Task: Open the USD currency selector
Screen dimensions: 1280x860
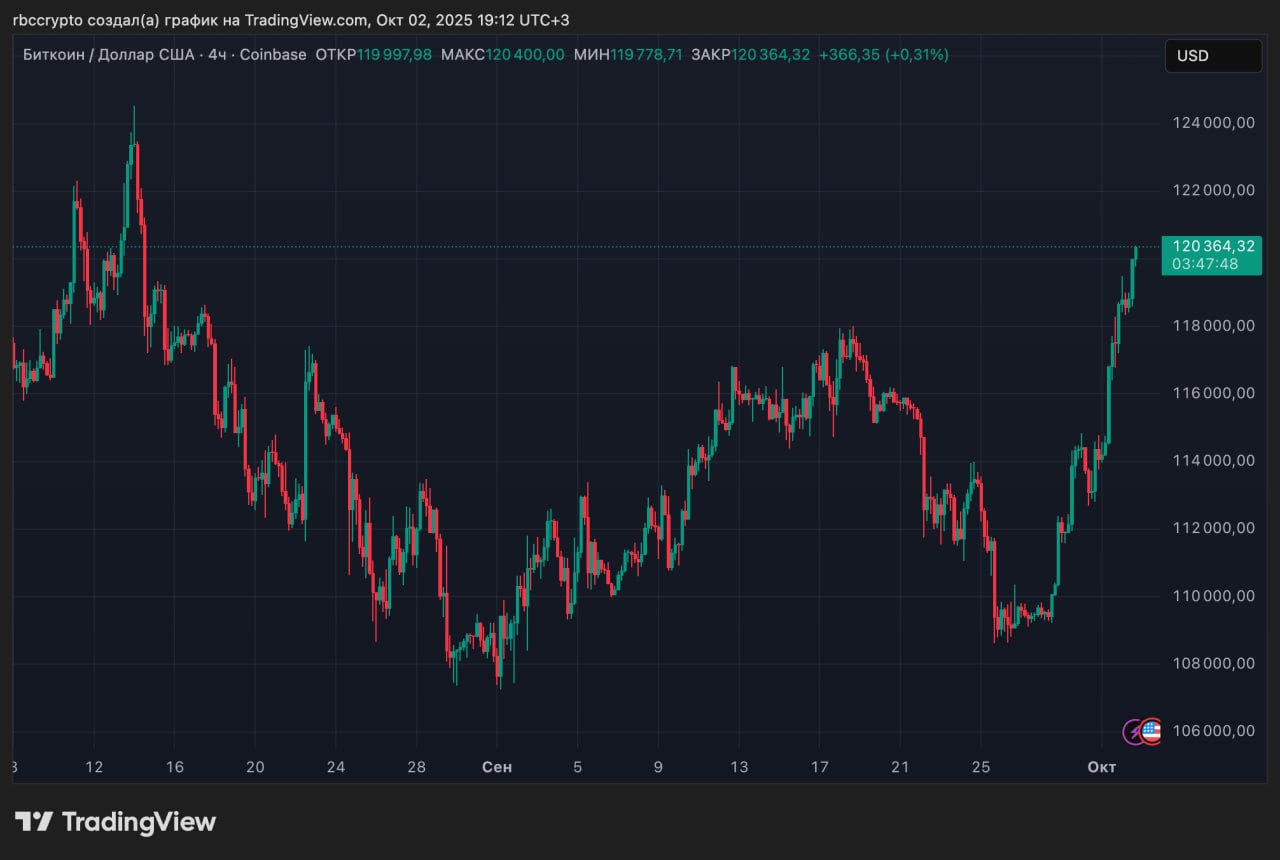Action: [1212, 56]
